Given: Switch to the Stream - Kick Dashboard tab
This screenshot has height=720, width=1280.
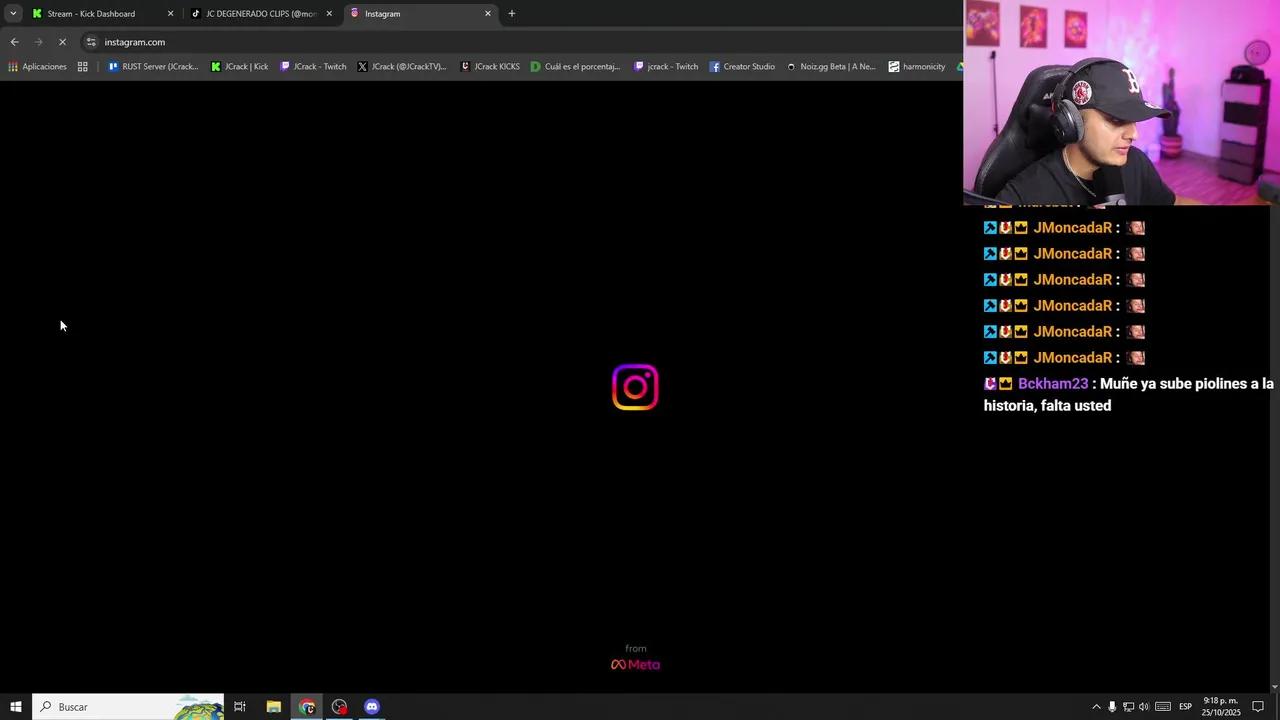Looking at the screenshot, I should click(x=90, y=14).
